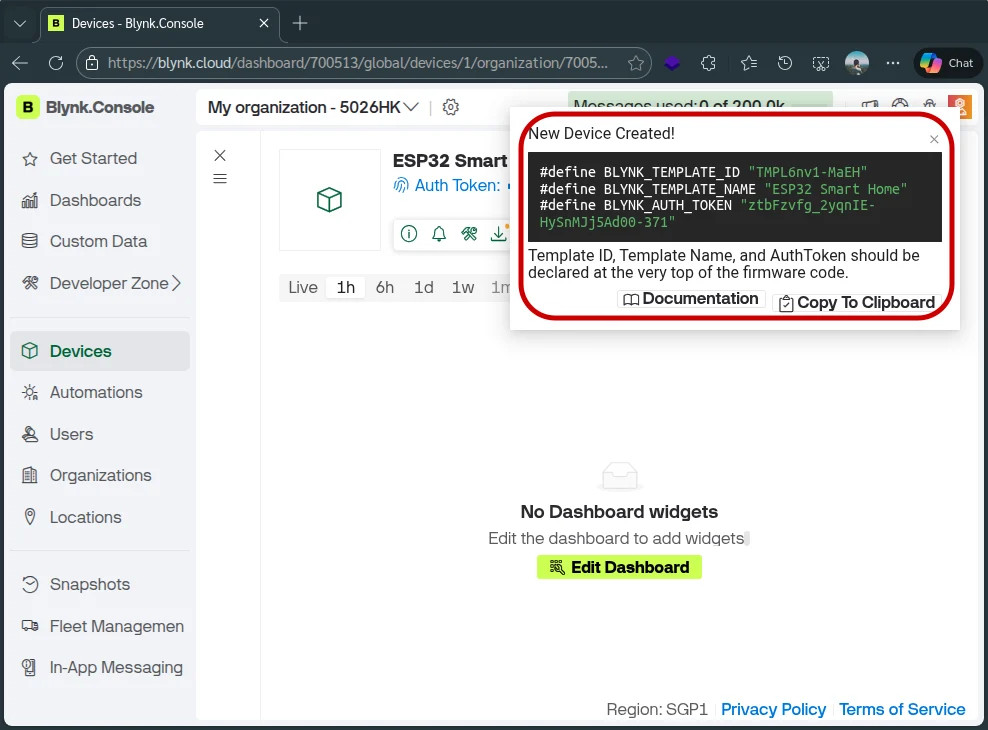Click the developer tools wrench icon
Image resolution: width=988 pixels, height=730 pixels.
[469, 234]
